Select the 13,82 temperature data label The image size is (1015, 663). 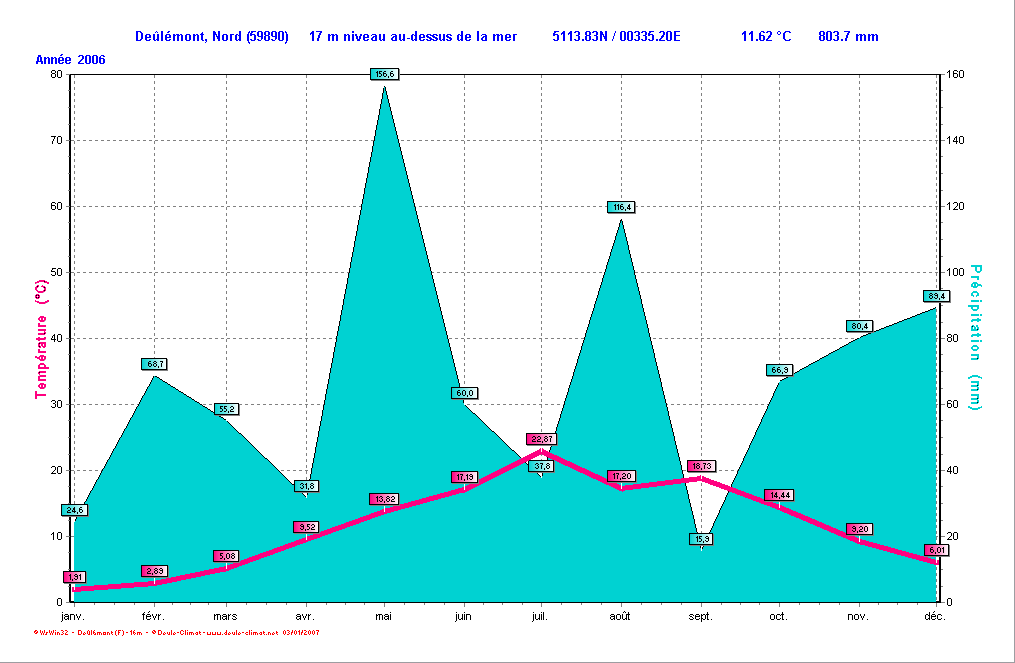(384, 499)
